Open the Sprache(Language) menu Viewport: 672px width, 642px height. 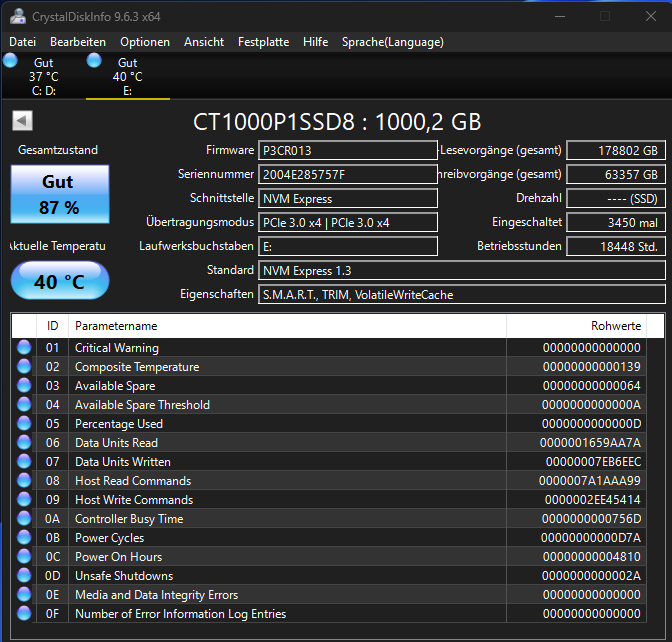393,42
